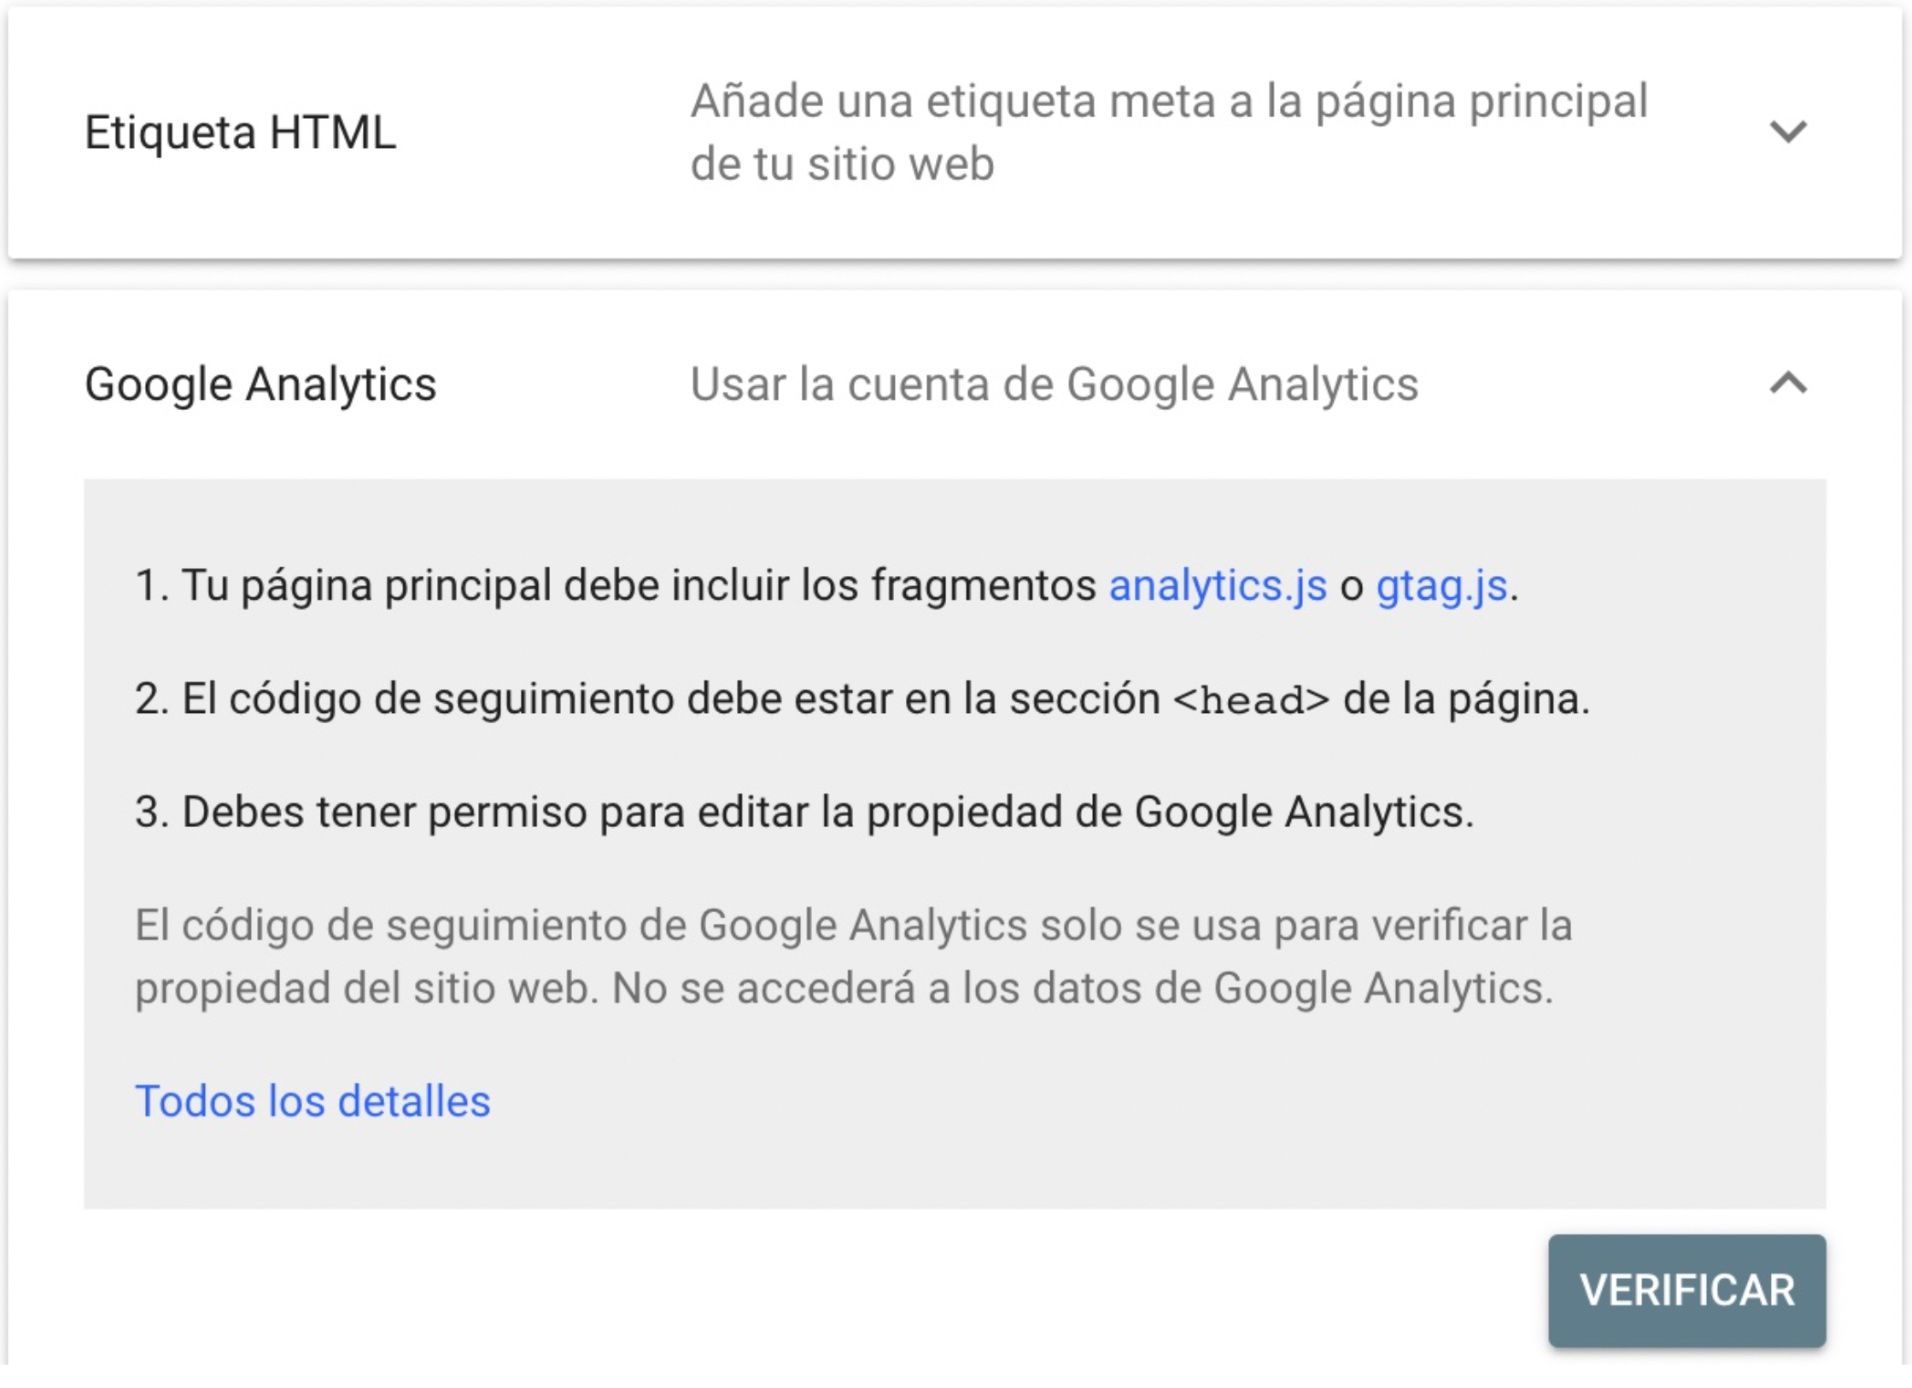The width and height of the screenshot is (1912, 1388).
Task: Click the <head> code text
Action: tap(1250, 700)
